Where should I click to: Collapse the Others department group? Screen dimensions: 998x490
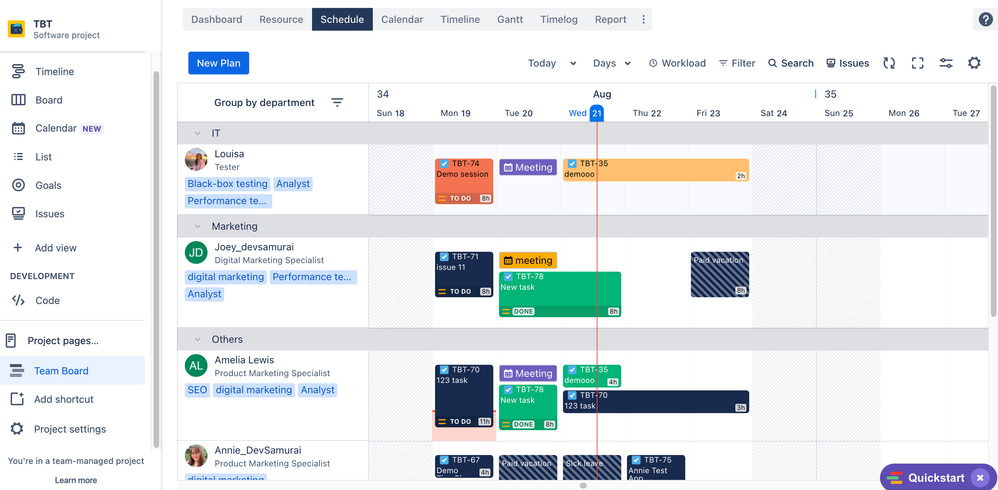coord(197,339)
